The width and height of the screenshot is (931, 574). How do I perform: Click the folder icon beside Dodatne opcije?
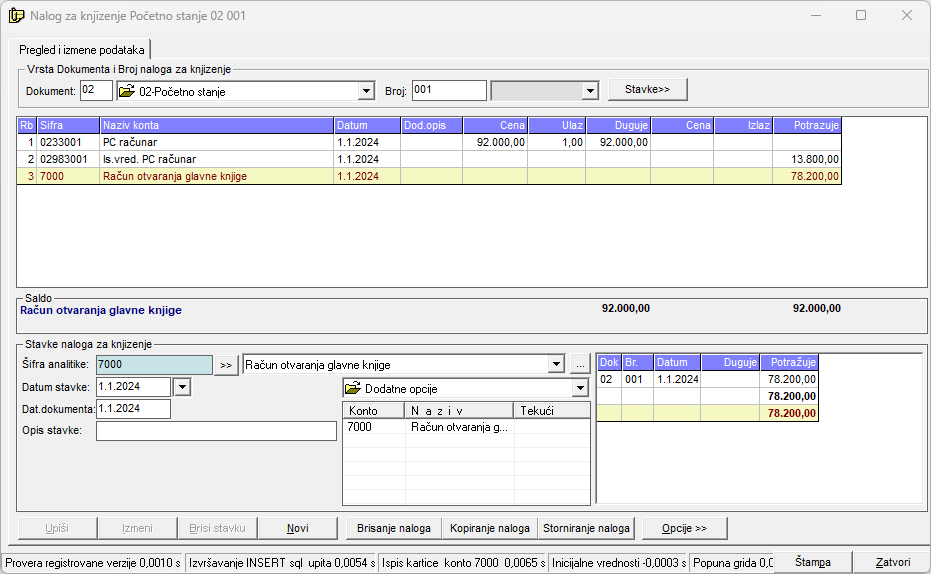pyautogui.click(x=353, y=388)
